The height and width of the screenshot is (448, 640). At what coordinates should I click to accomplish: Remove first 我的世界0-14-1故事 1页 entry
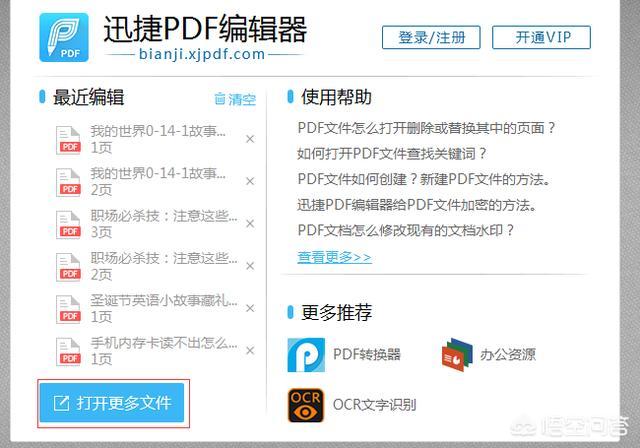tap(250, 139)
